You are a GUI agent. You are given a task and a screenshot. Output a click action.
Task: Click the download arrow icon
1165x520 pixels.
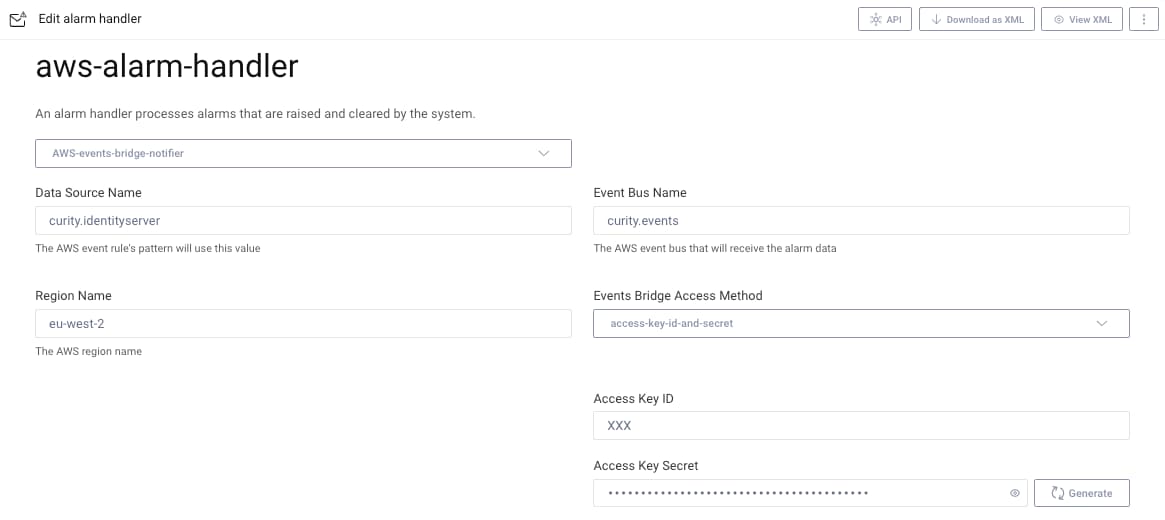click(936, 20)
